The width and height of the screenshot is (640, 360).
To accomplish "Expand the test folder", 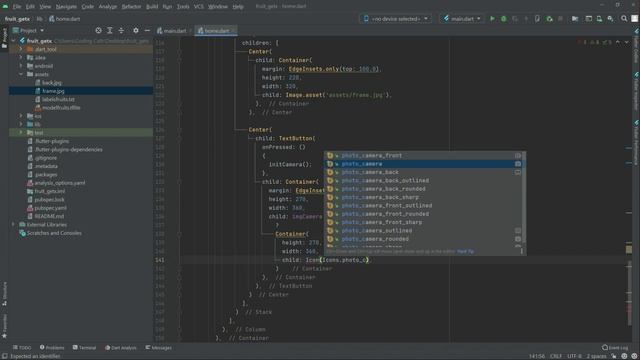I will click(21, 133).
